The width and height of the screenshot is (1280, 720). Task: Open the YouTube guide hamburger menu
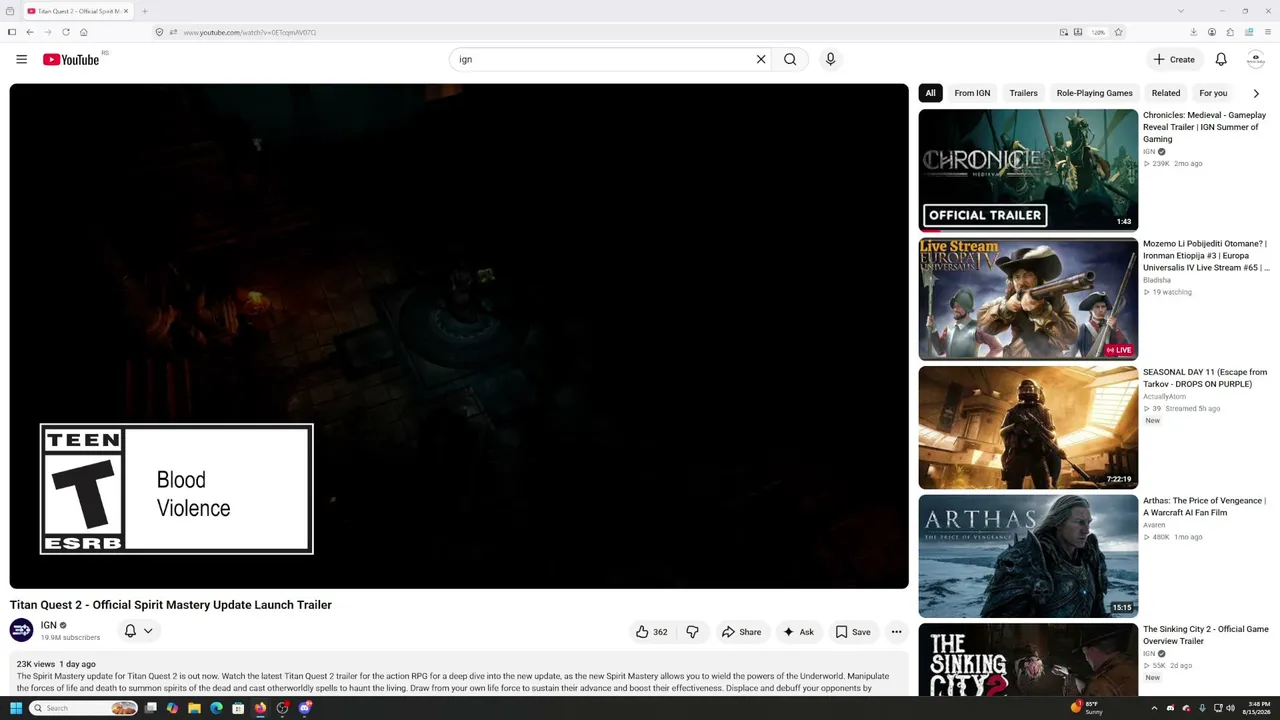tap(21, 59)
